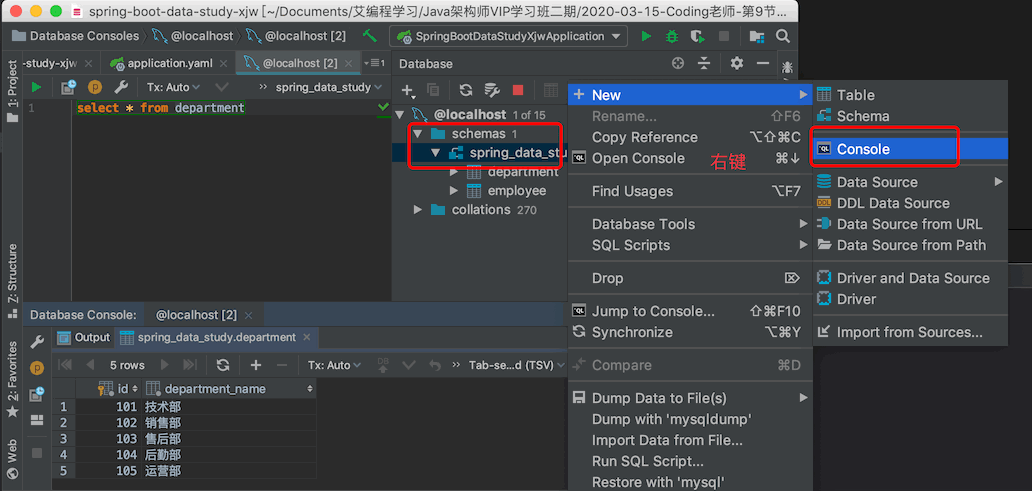Open the 2: Favorites tool window
Screen dimensions: 1032x491
click(x=12, y=380)
